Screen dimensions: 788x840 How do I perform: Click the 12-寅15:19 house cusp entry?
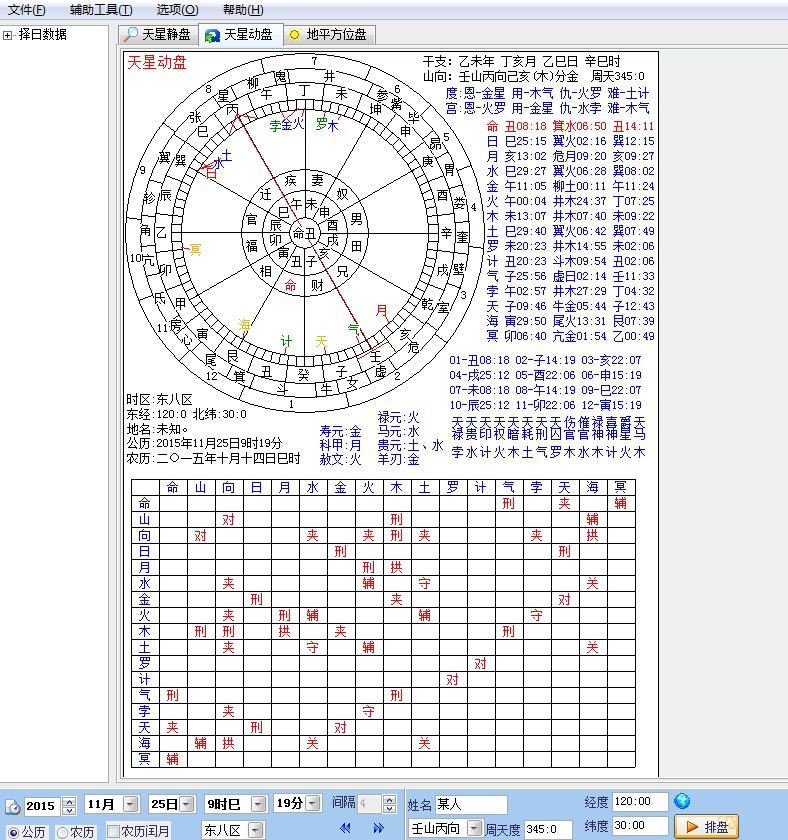(x=612, y=405)
